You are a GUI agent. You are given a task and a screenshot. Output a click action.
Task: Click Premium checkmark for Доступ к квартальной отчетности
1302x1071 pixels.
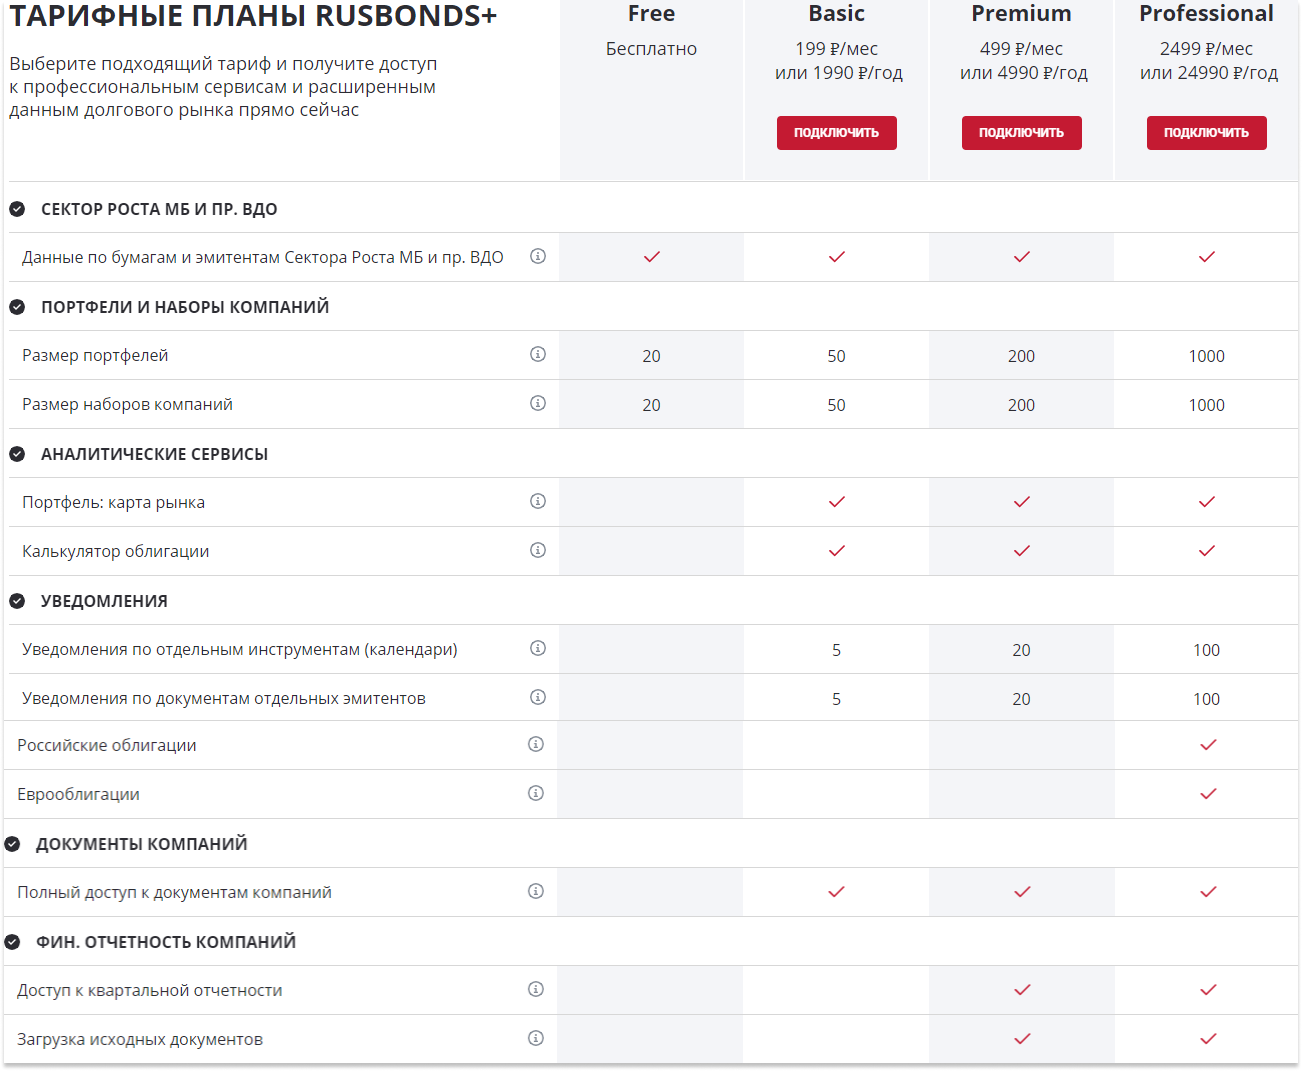point(1022,990)
